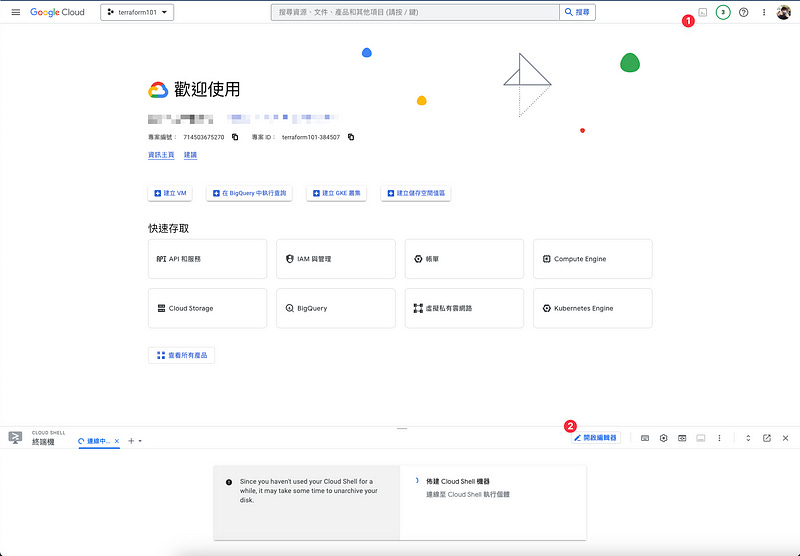Open BigQuery quick access card
This screenshot has height=556, width=800.
coord(336,308)
